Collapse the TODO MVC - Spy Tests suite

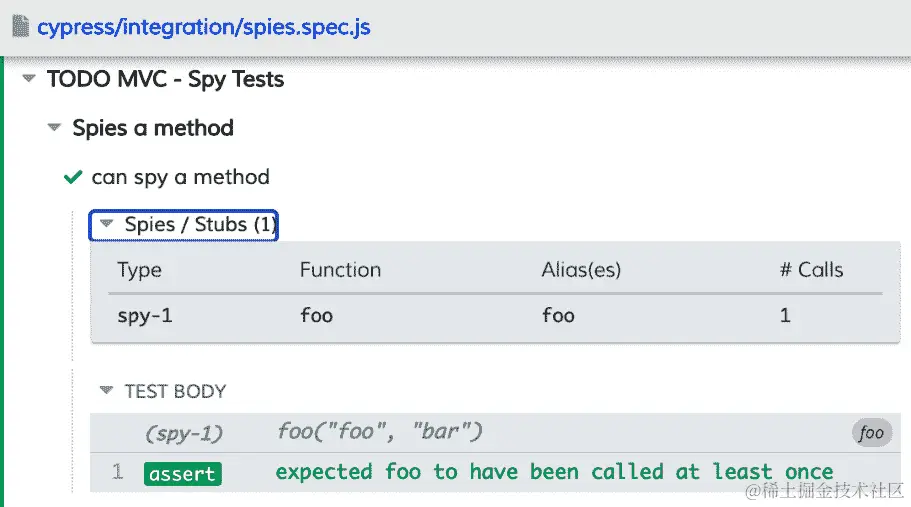point(28,79)
